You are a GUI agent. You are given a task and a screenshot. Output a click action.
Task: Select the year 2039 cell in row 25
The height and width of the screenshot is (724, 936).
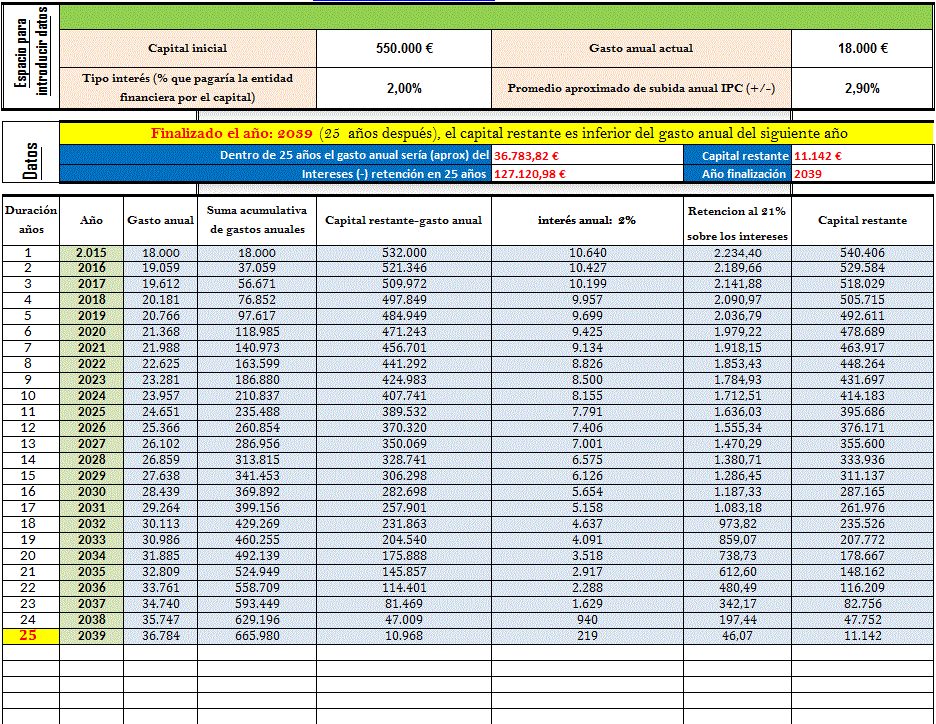click(x=91, y=636)
